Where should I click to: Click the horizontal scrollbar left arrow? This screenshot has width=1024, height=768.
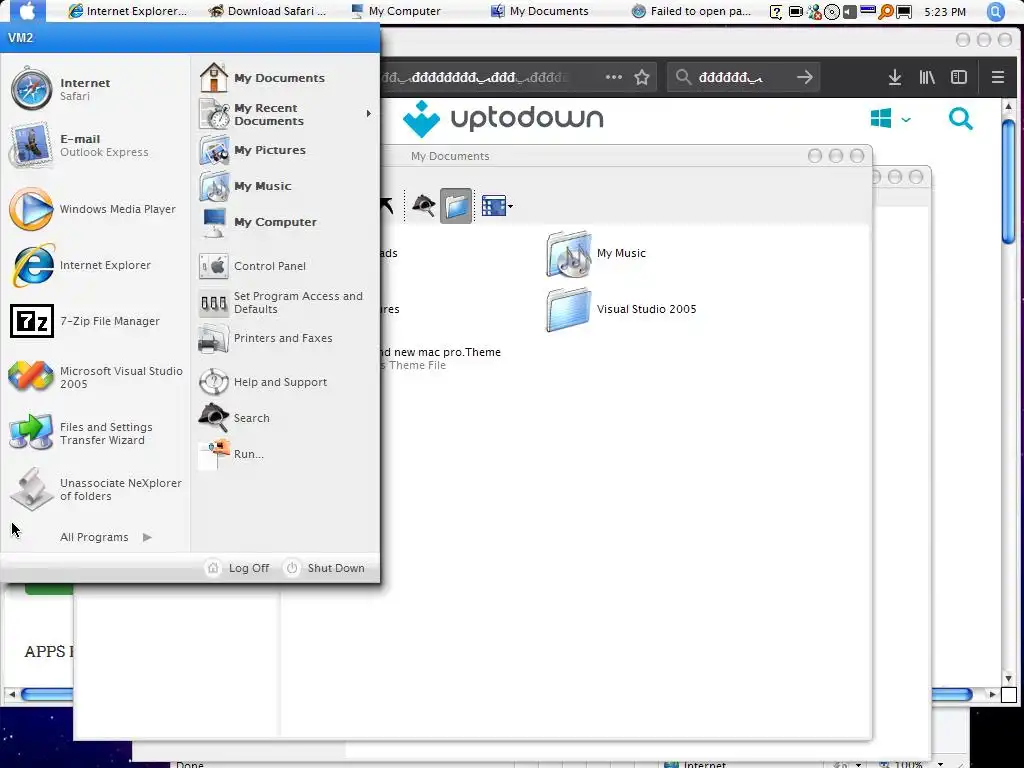(11, 694)
